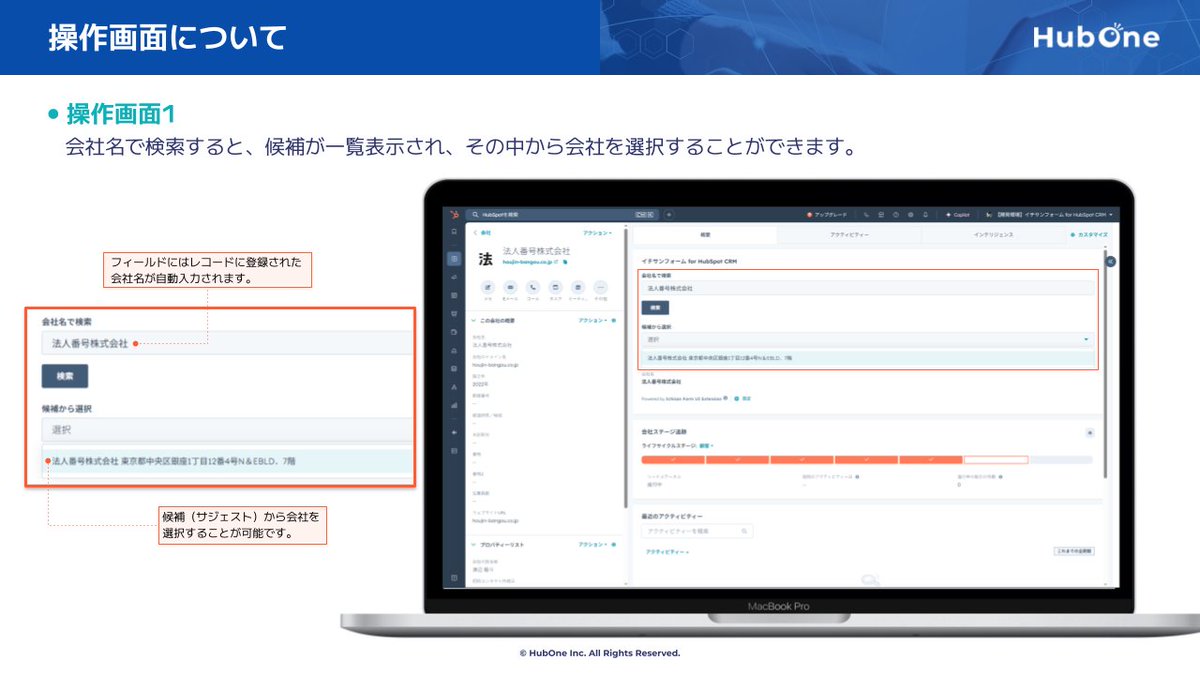Click the note (メモ) icon on company record
The height and width of the screenshot is (675, 1200).
(x=487, y=287)
